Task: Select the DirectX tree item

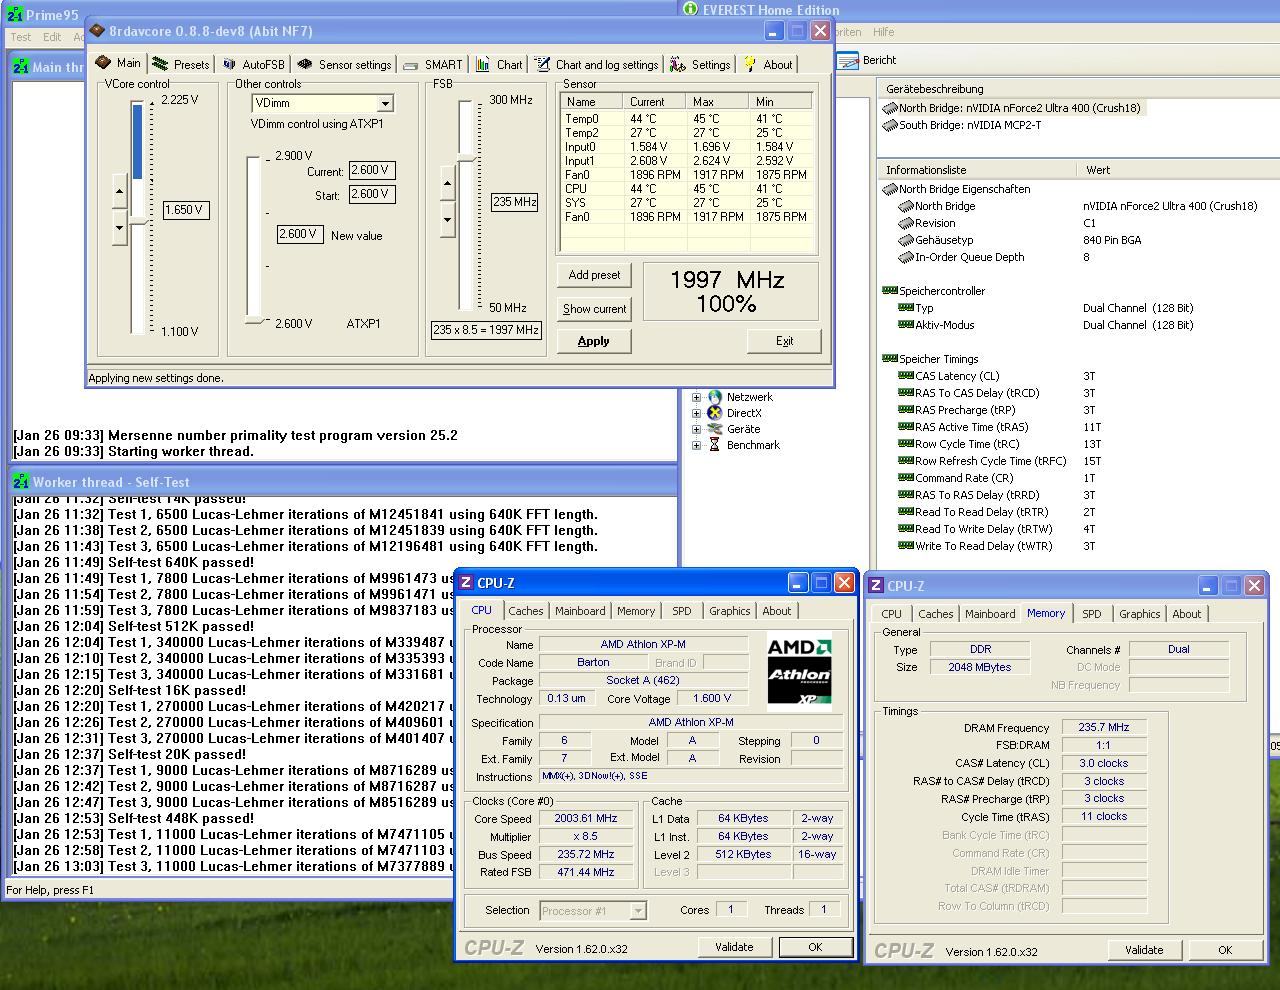Action: pyautogui.click(x=744, y=413)
